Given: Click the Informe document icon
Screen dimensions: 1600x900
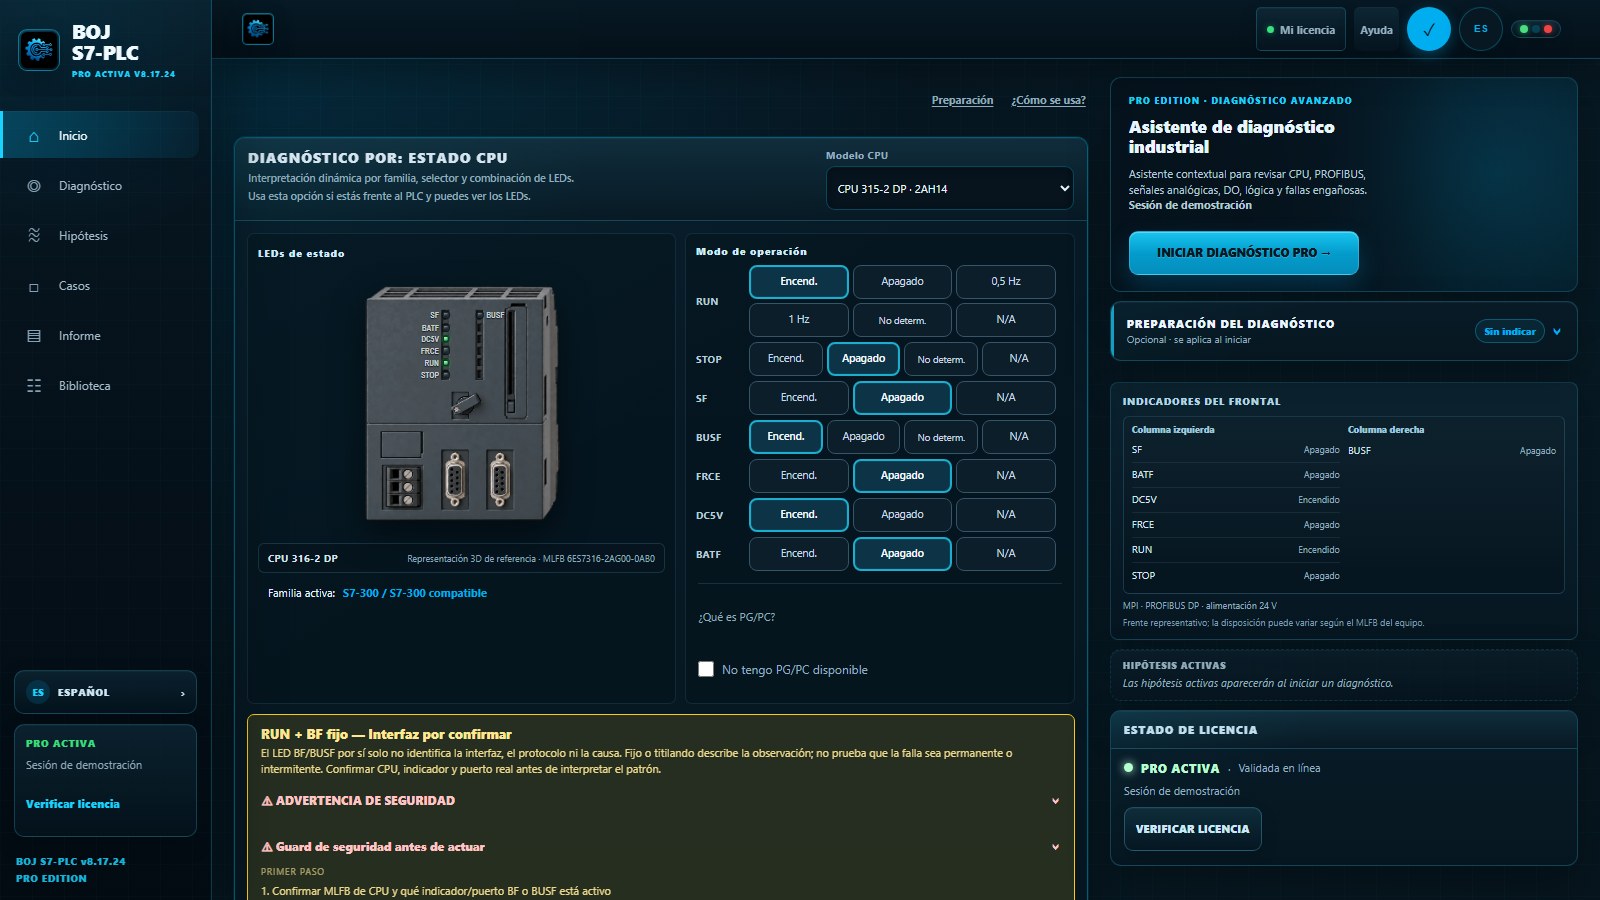Looking at the screenshot, I should point(34,336).
